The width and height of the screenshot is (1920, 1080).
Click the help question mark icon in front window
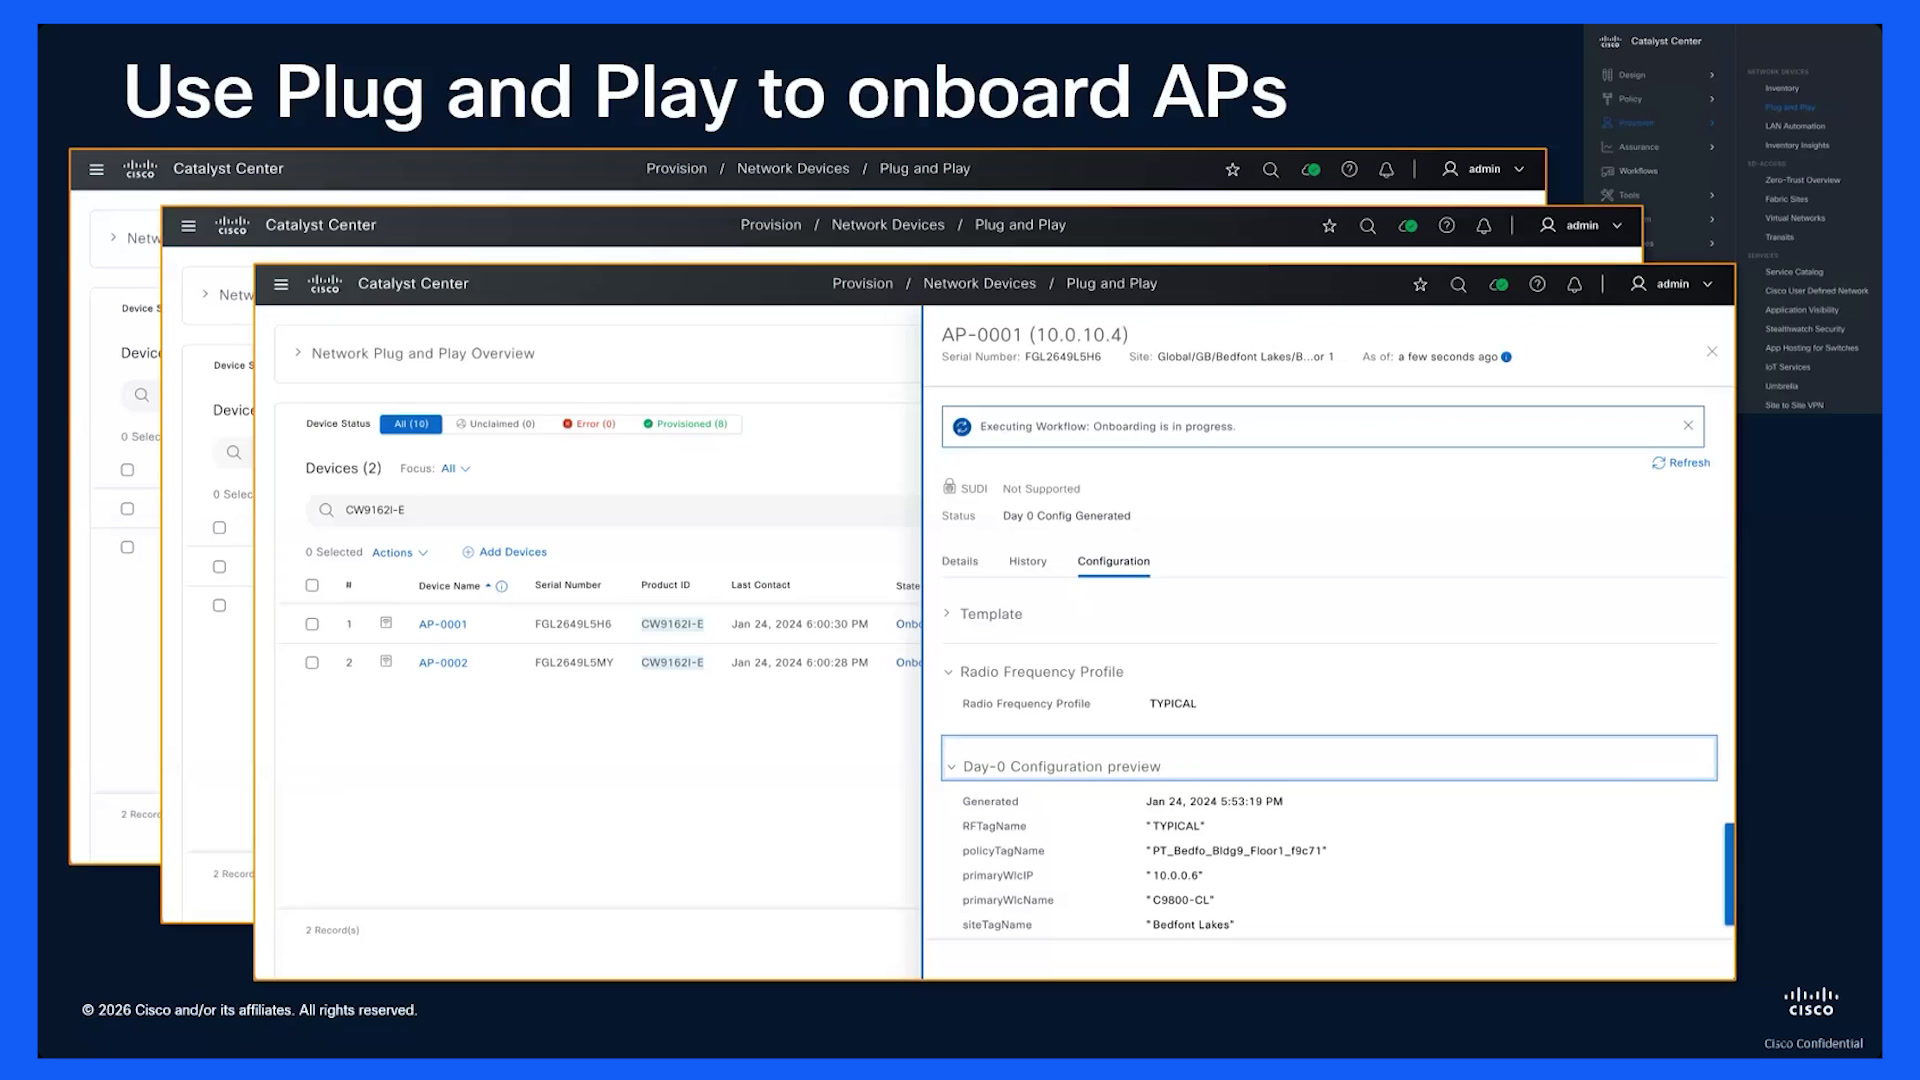point(1537,284)
